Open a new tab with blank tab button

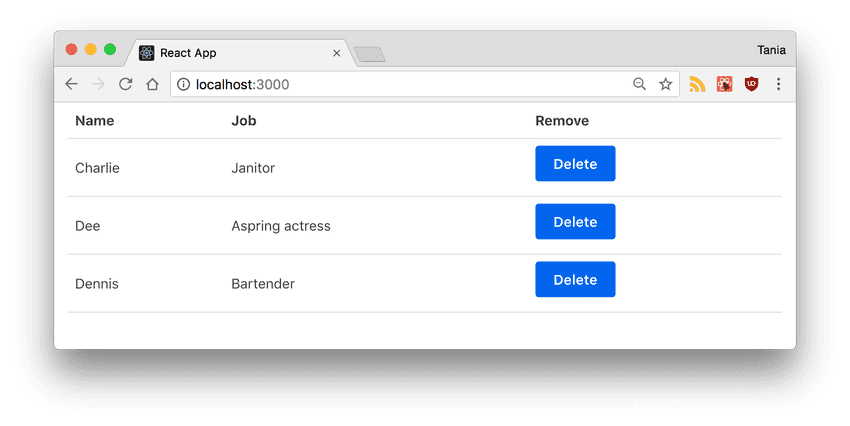pyautogui.click(x=370, y=54)
